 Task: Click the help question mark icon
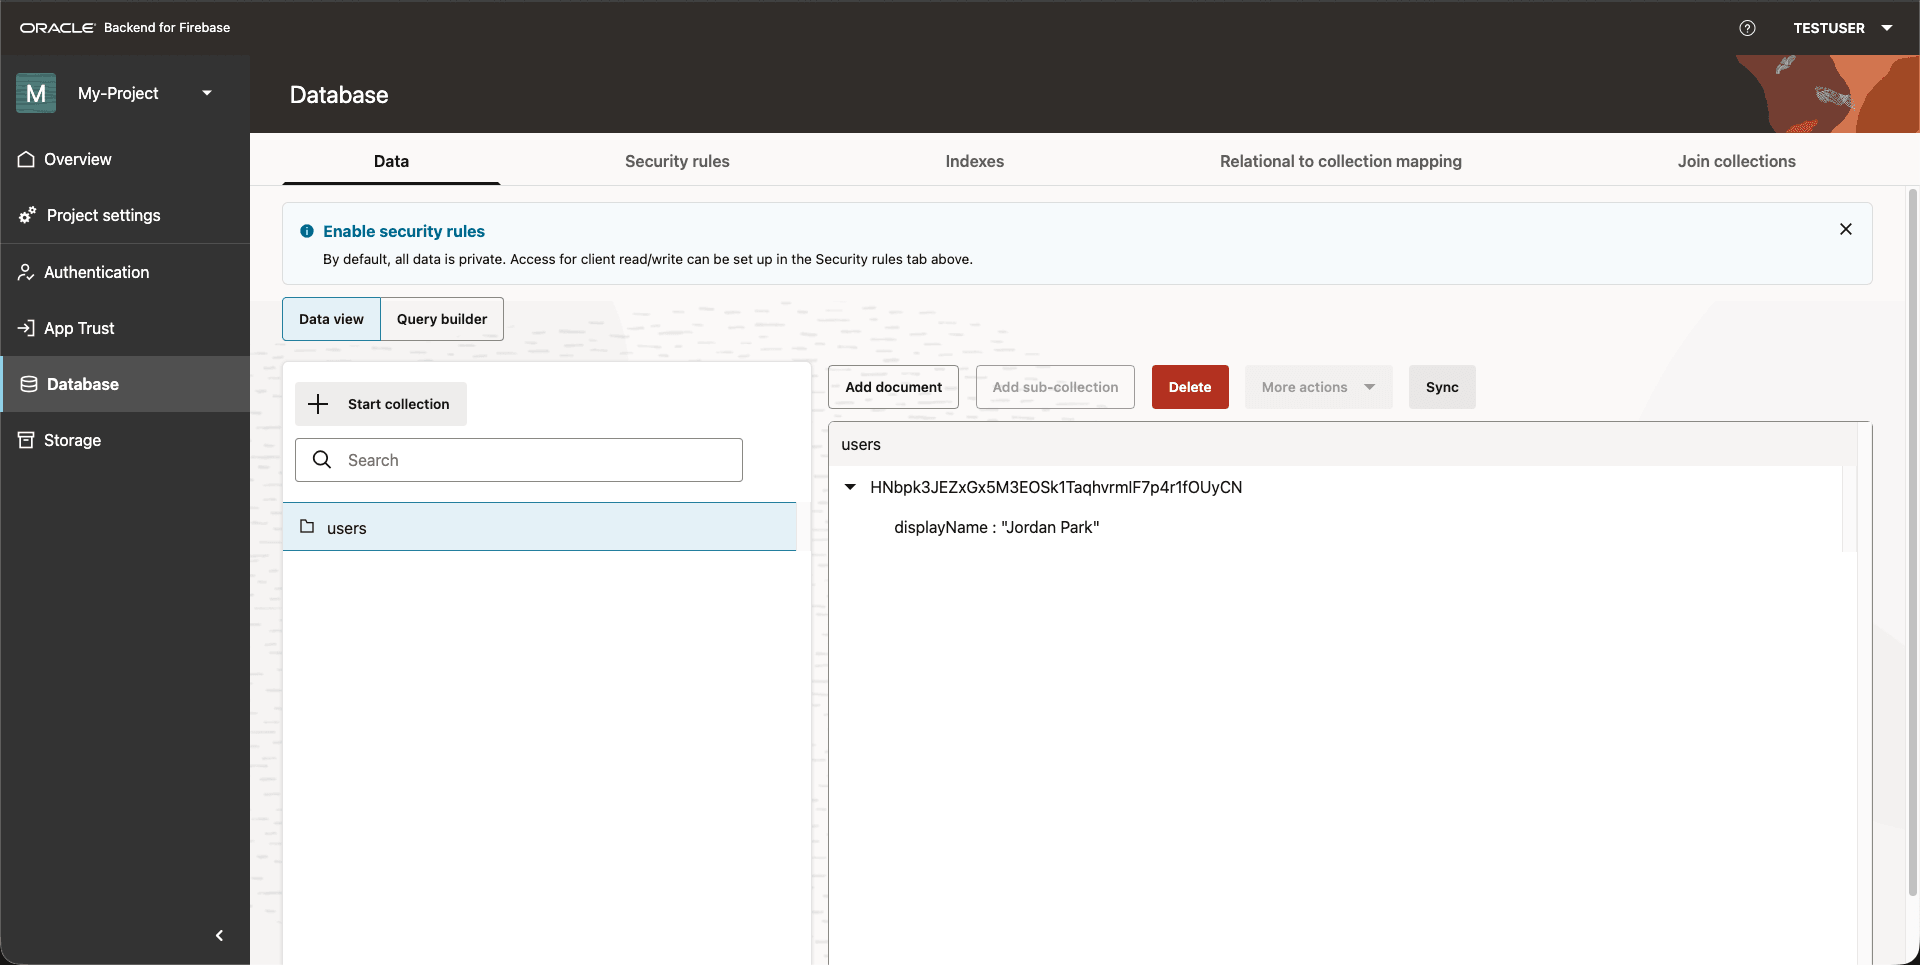pos(1747,28)
